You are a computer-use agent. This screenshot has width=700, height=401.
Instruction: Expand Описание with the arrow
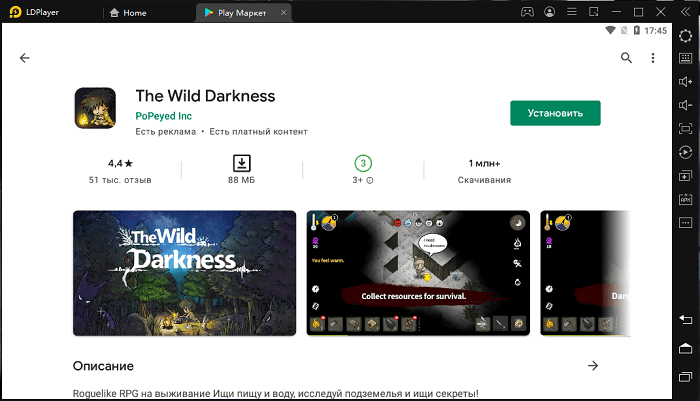(593, 366)
